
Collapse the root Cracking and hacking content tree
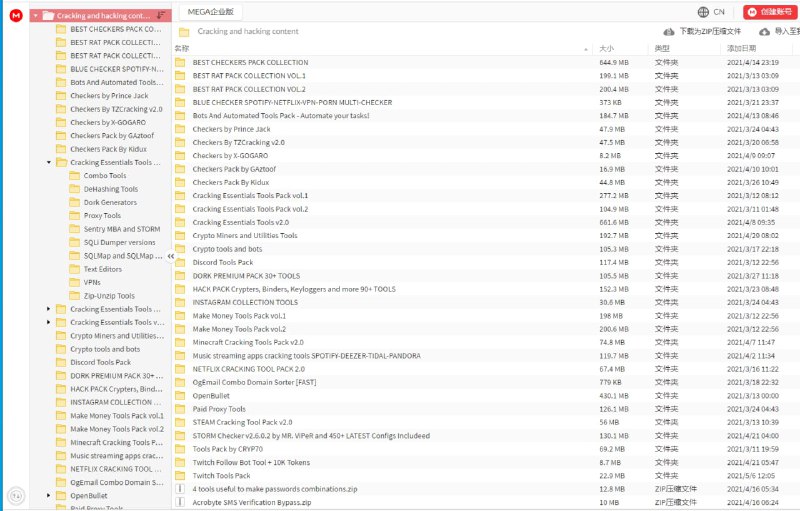coord(36,16)
